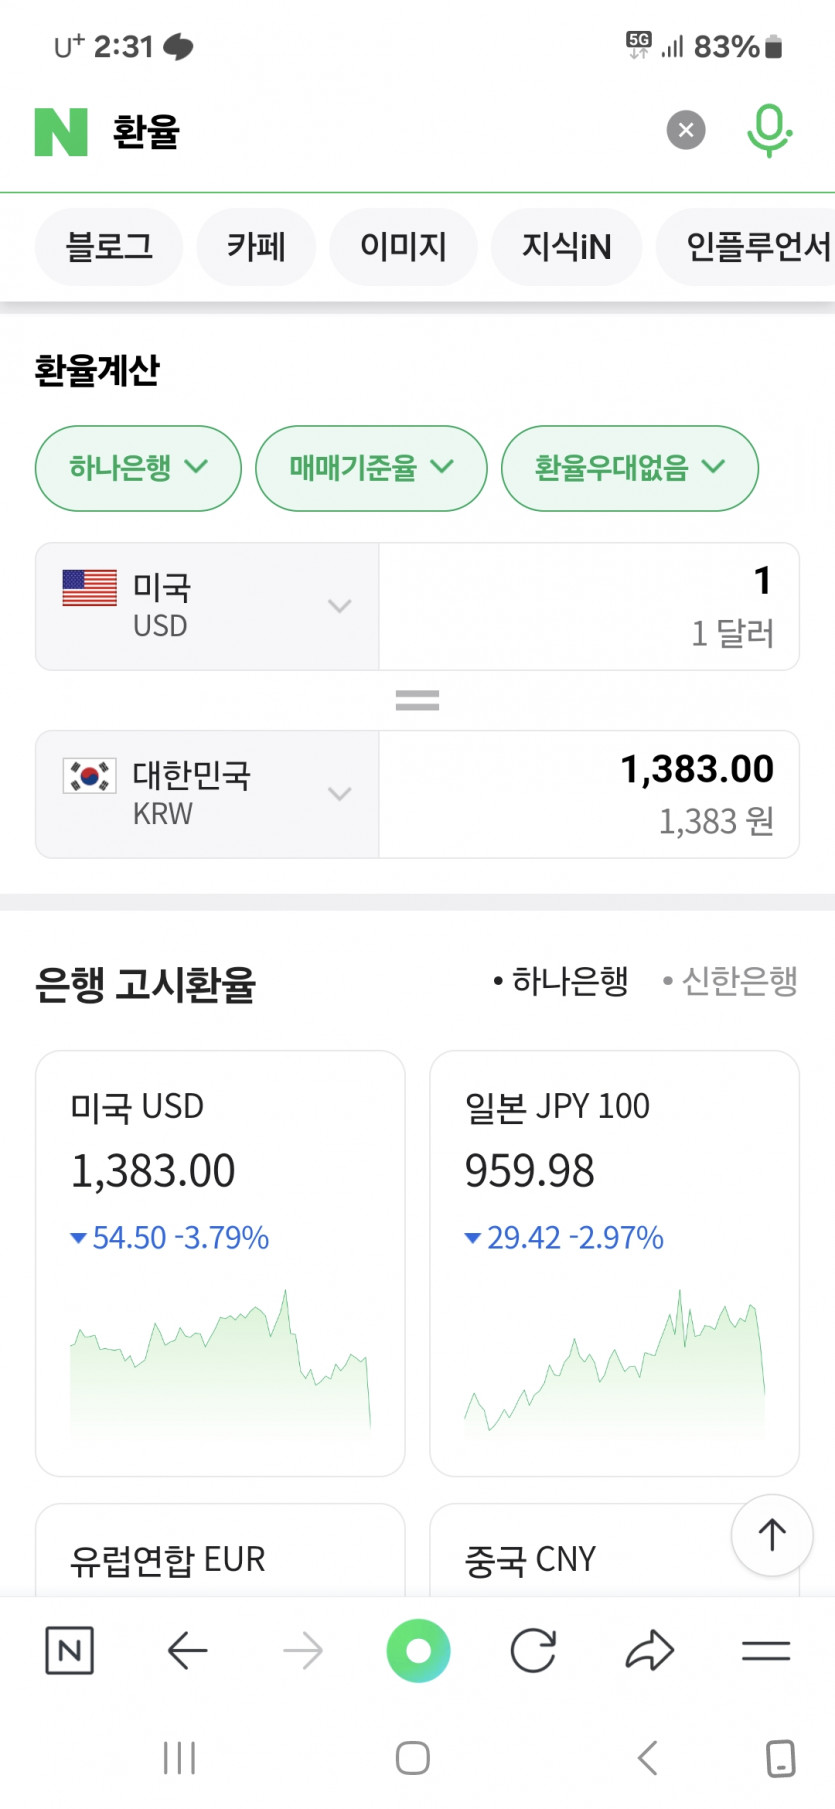Edit the USD amount input field
The height and width of the screenshot is (1809, 835).
(588, 606)
